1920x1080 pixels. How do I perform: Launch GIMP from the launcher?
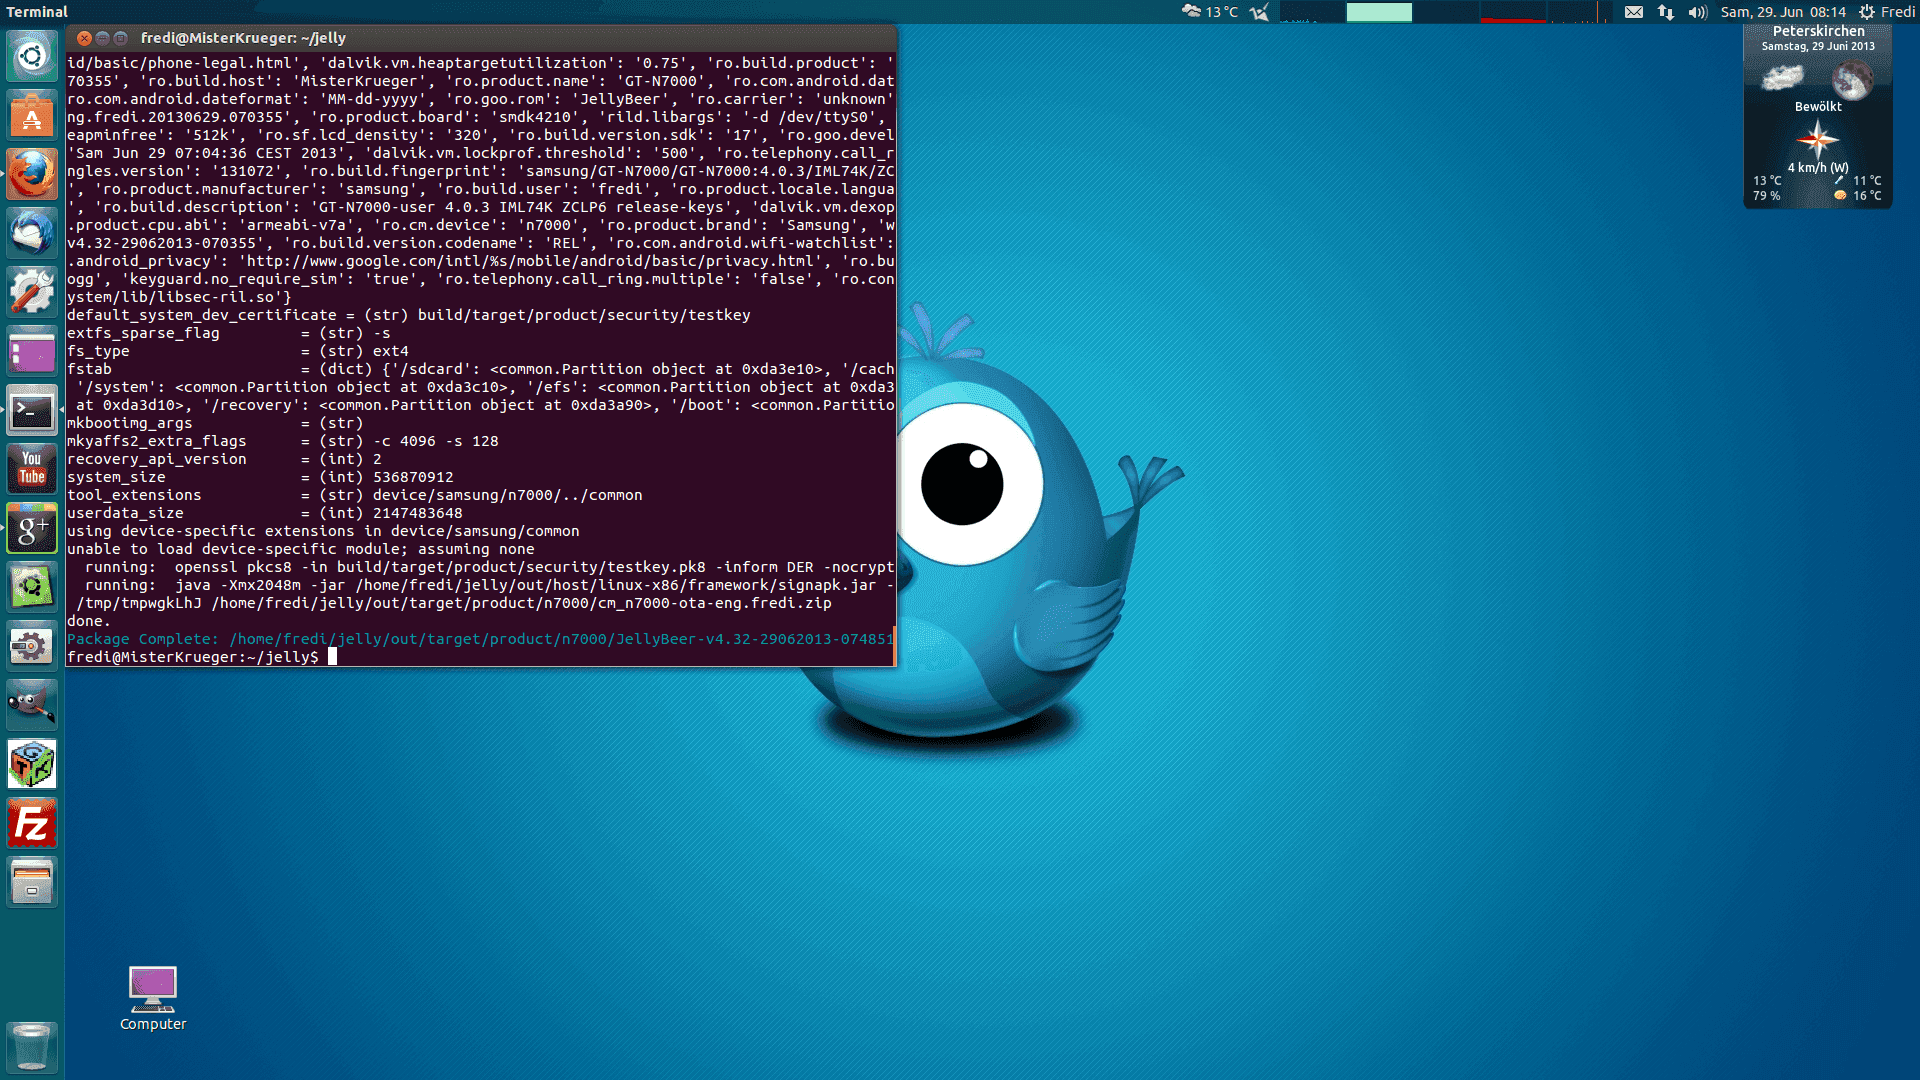click(32, 706)
